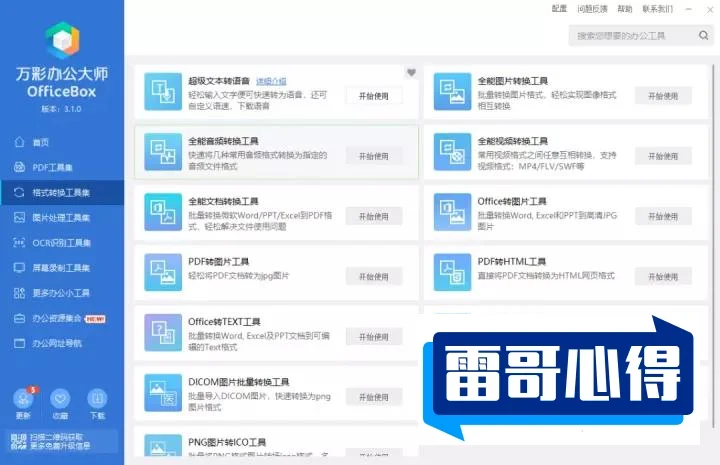Open 图片处理工具集 section
The height and width of the screenshot is (465, 720).
click(62, 218)
